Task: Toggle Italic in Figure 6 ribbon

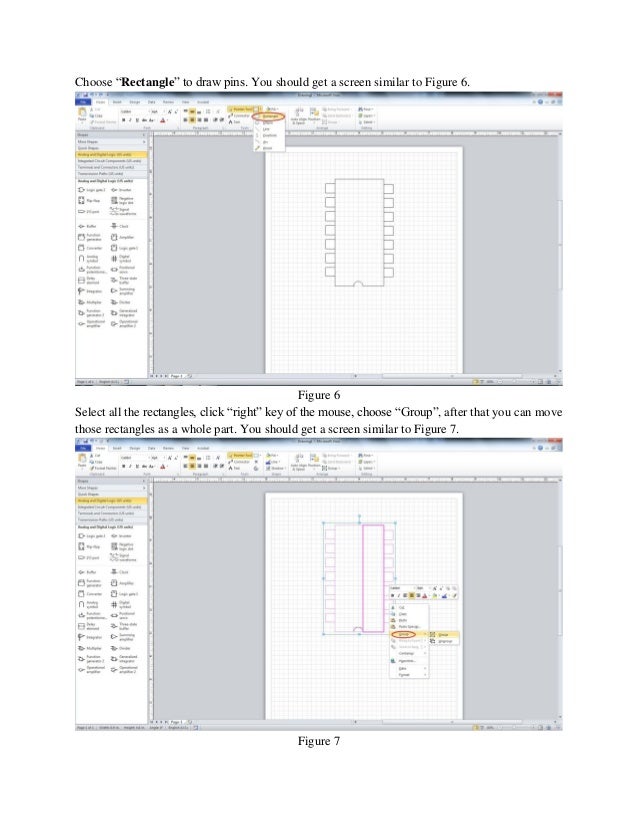Action: coord(130,121)
